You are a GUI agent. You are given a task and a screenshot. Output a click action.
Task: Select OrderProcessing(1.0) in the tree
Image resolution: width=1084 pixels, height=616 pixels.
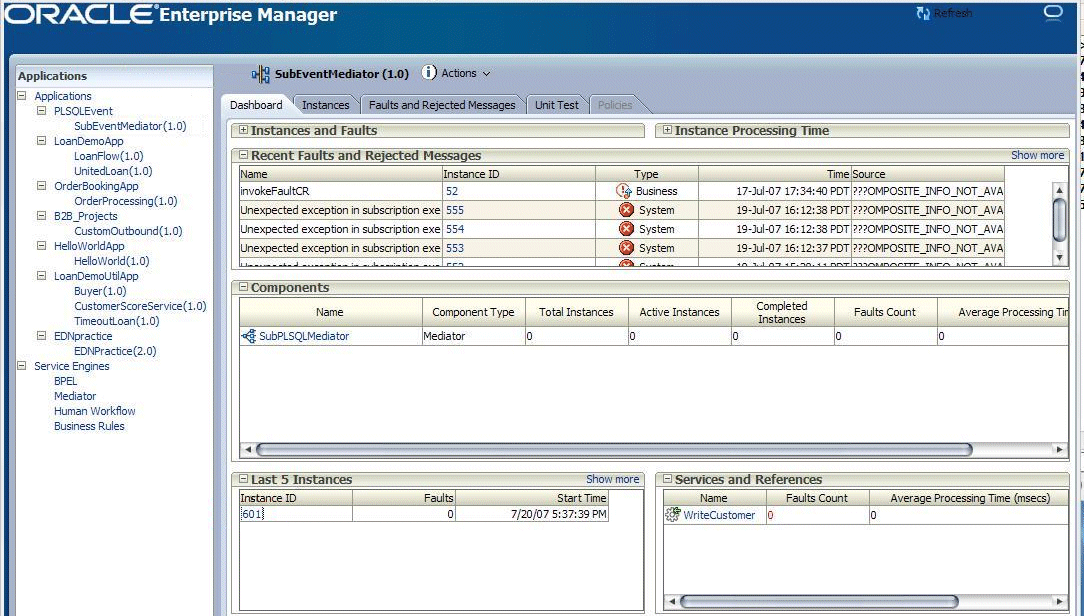125,200
